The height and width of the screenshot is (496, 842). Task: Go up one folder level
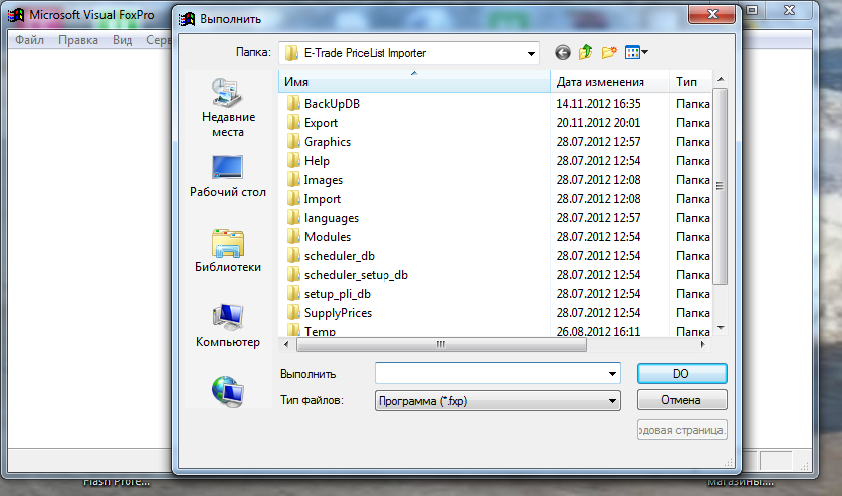[x=585, y=53]
